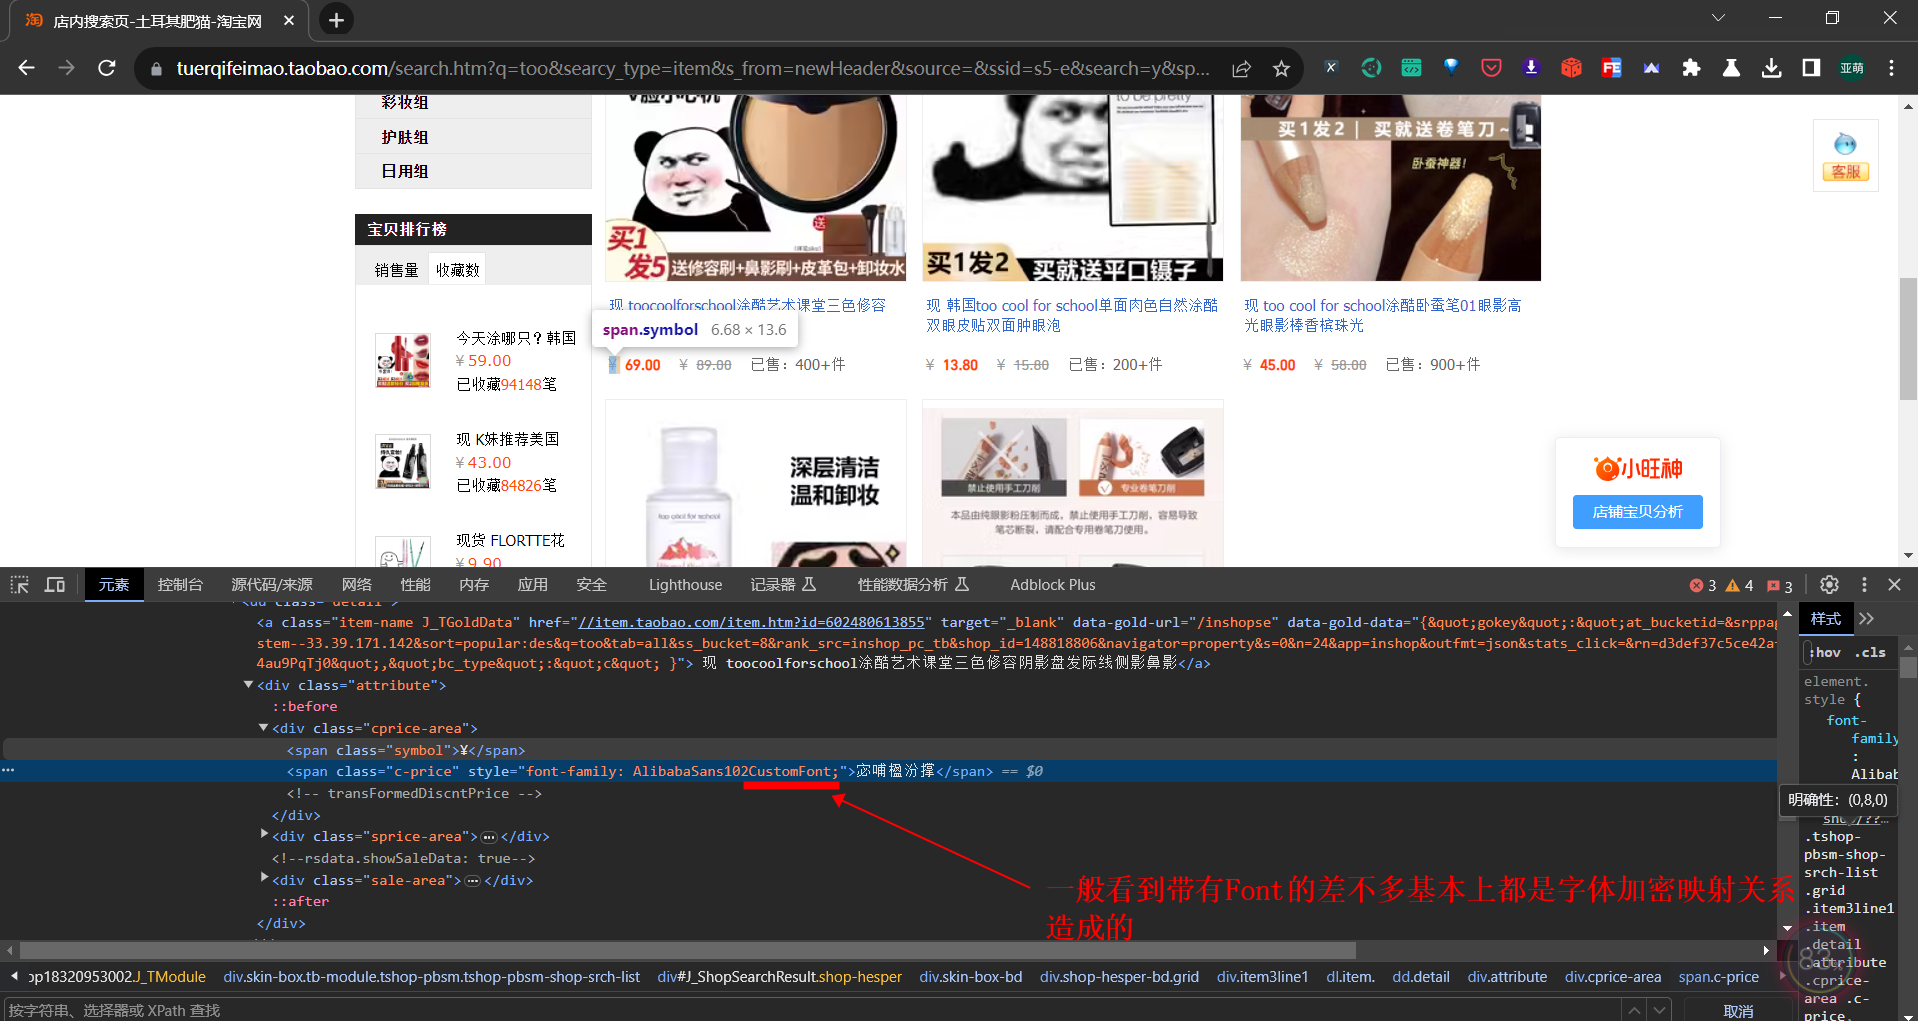Click the 店铺宝贝分析 button
Image resolution: width=1918 pixels, height=1021 pixels.
(1637, 512)
